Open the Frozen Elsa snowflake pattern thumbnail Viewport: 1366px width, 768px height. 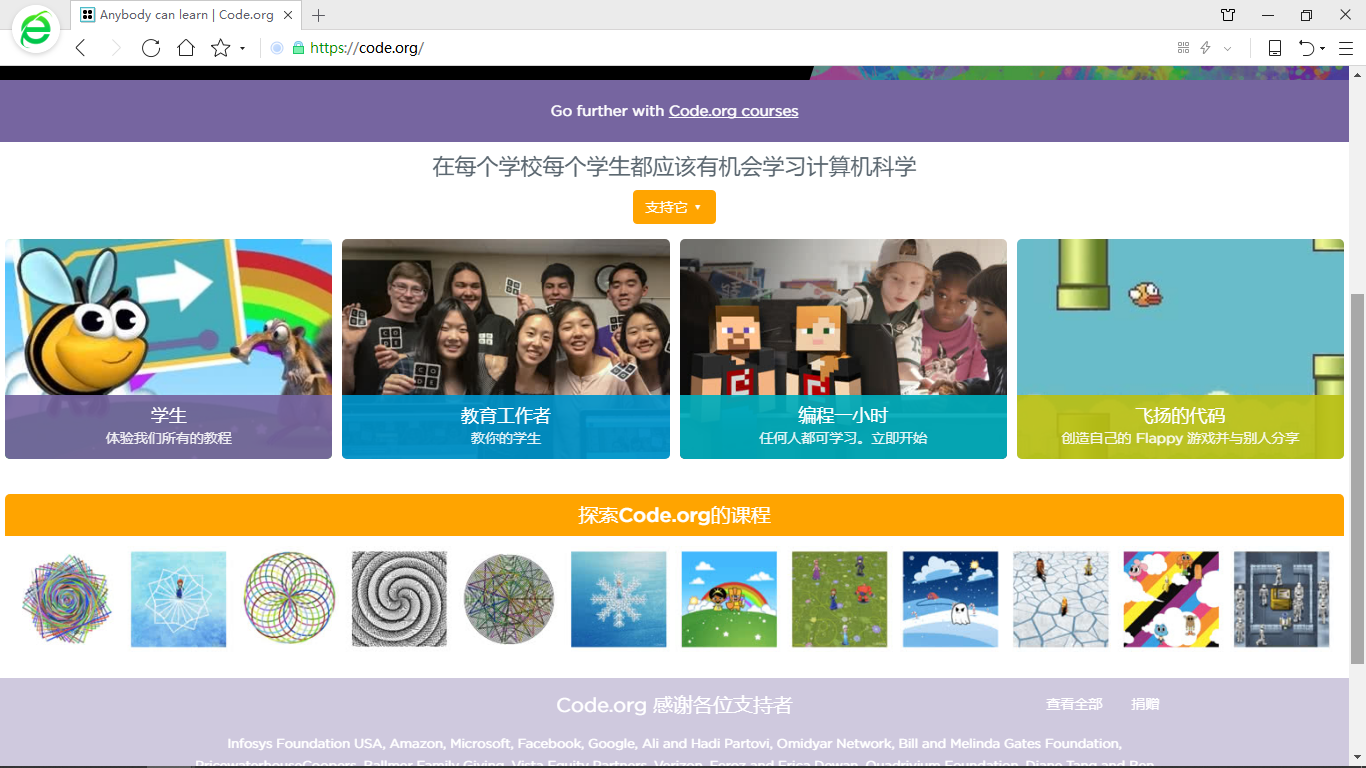click(178, 599)
